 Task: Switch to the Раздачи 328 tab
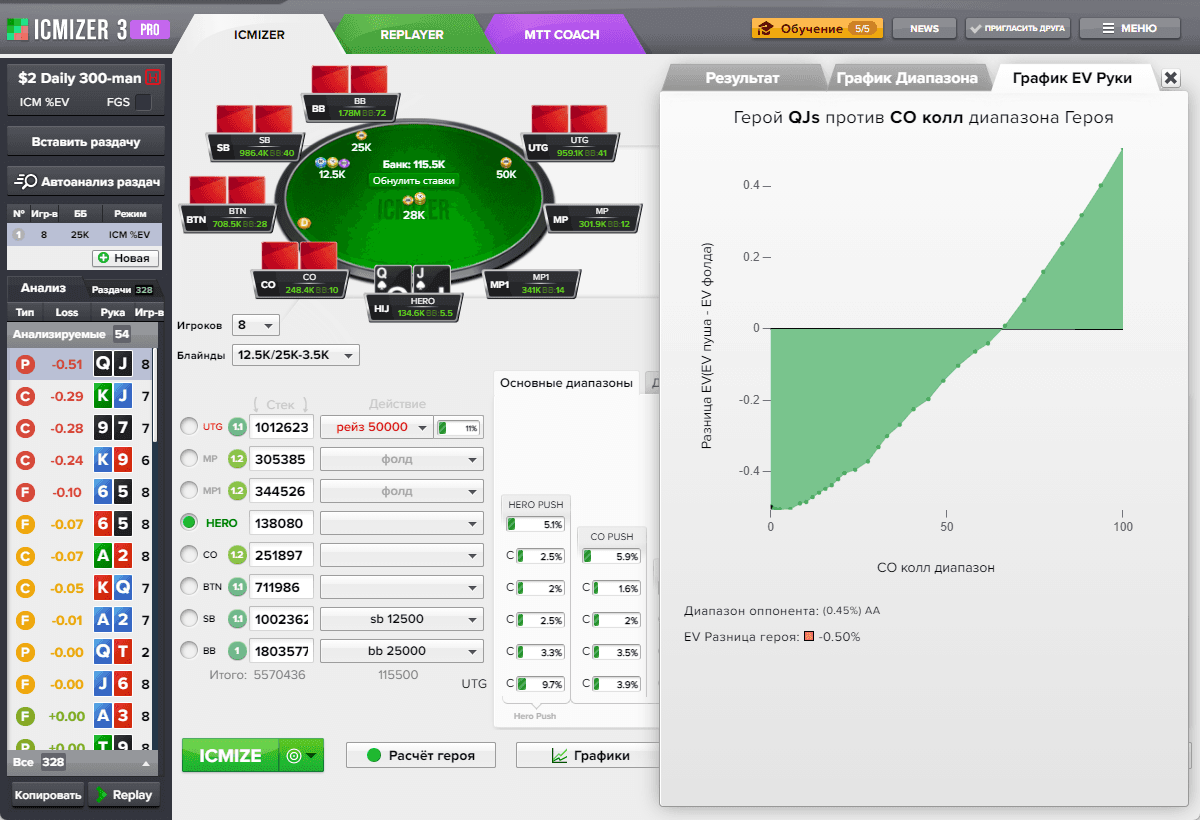(122, 289)
